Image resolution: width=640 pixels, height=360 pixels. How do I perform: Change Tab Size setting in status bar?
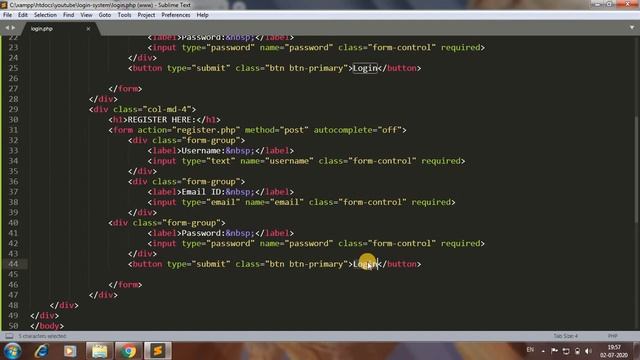click(x=565, y=336)
